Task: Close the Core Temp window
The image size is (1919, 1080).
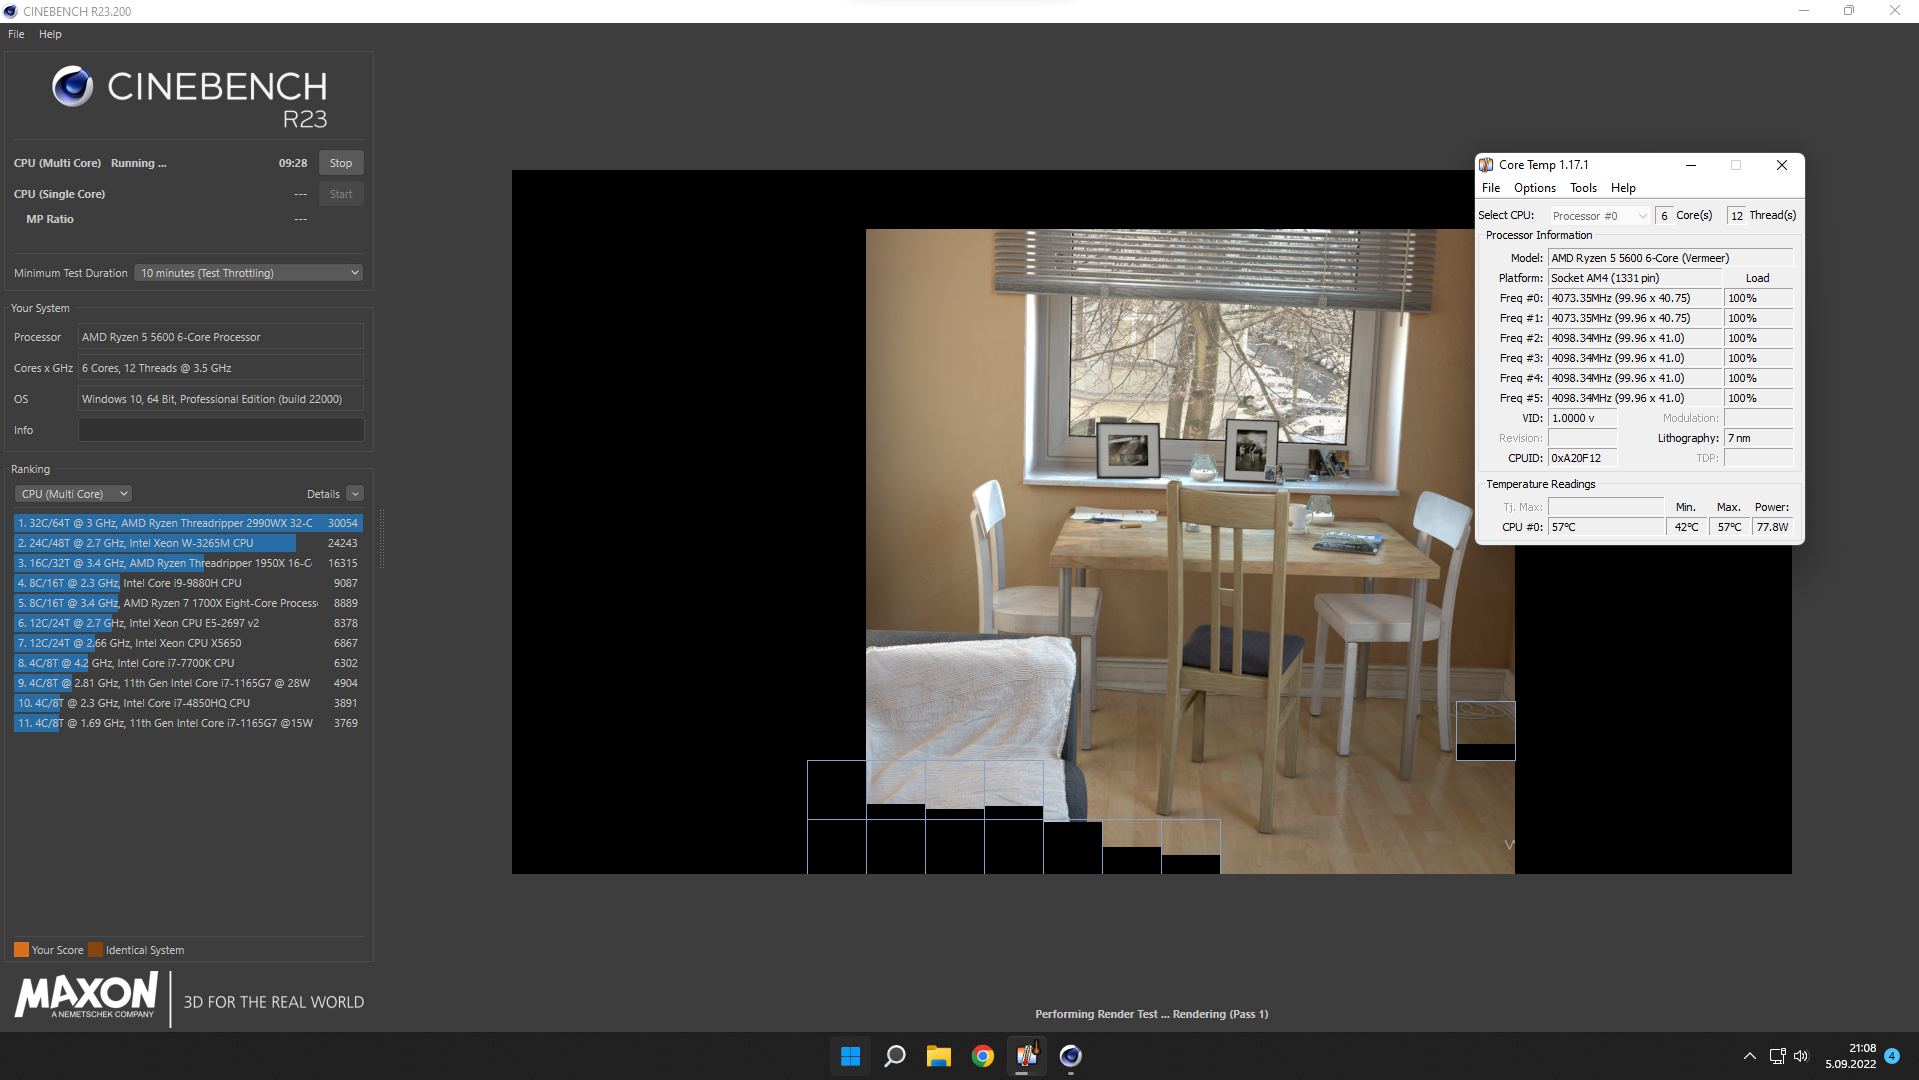Action: (x=1781, y=165)
